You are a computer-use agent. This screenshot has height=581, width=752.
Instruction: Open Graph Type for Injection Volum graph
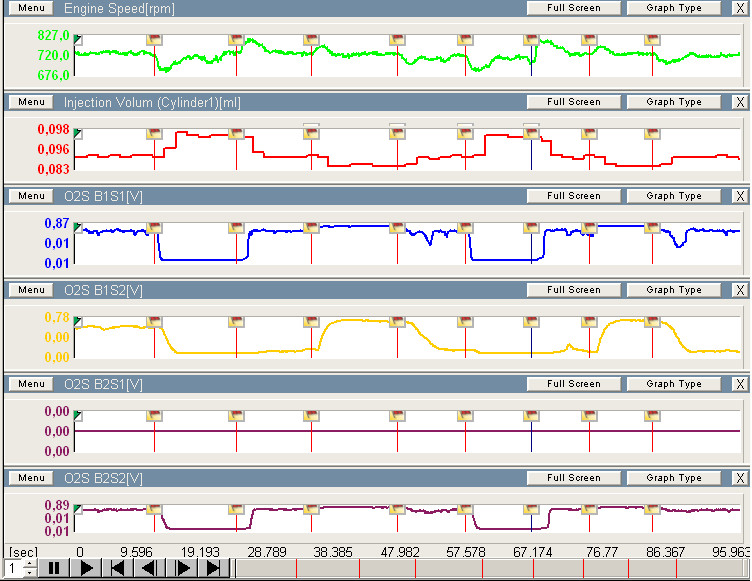[x=674, y=102]
